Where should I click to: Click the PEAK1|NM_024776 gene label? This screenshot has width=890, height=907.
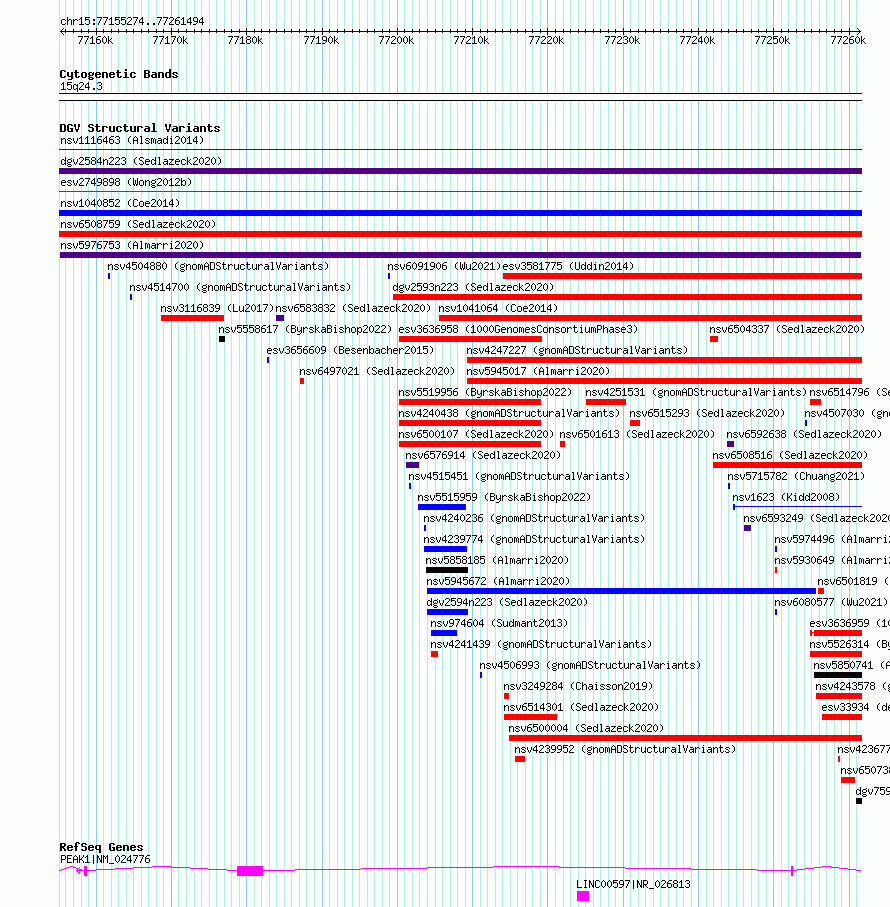(105, 860)
